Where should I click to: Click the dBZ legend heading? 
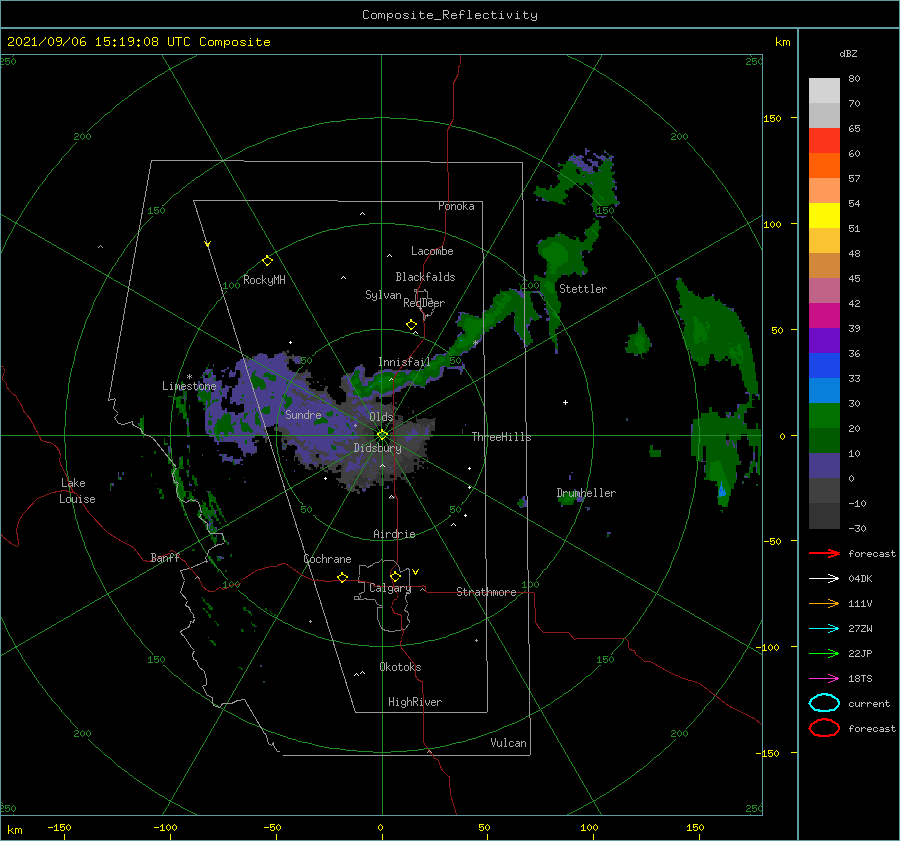(848, 53)
